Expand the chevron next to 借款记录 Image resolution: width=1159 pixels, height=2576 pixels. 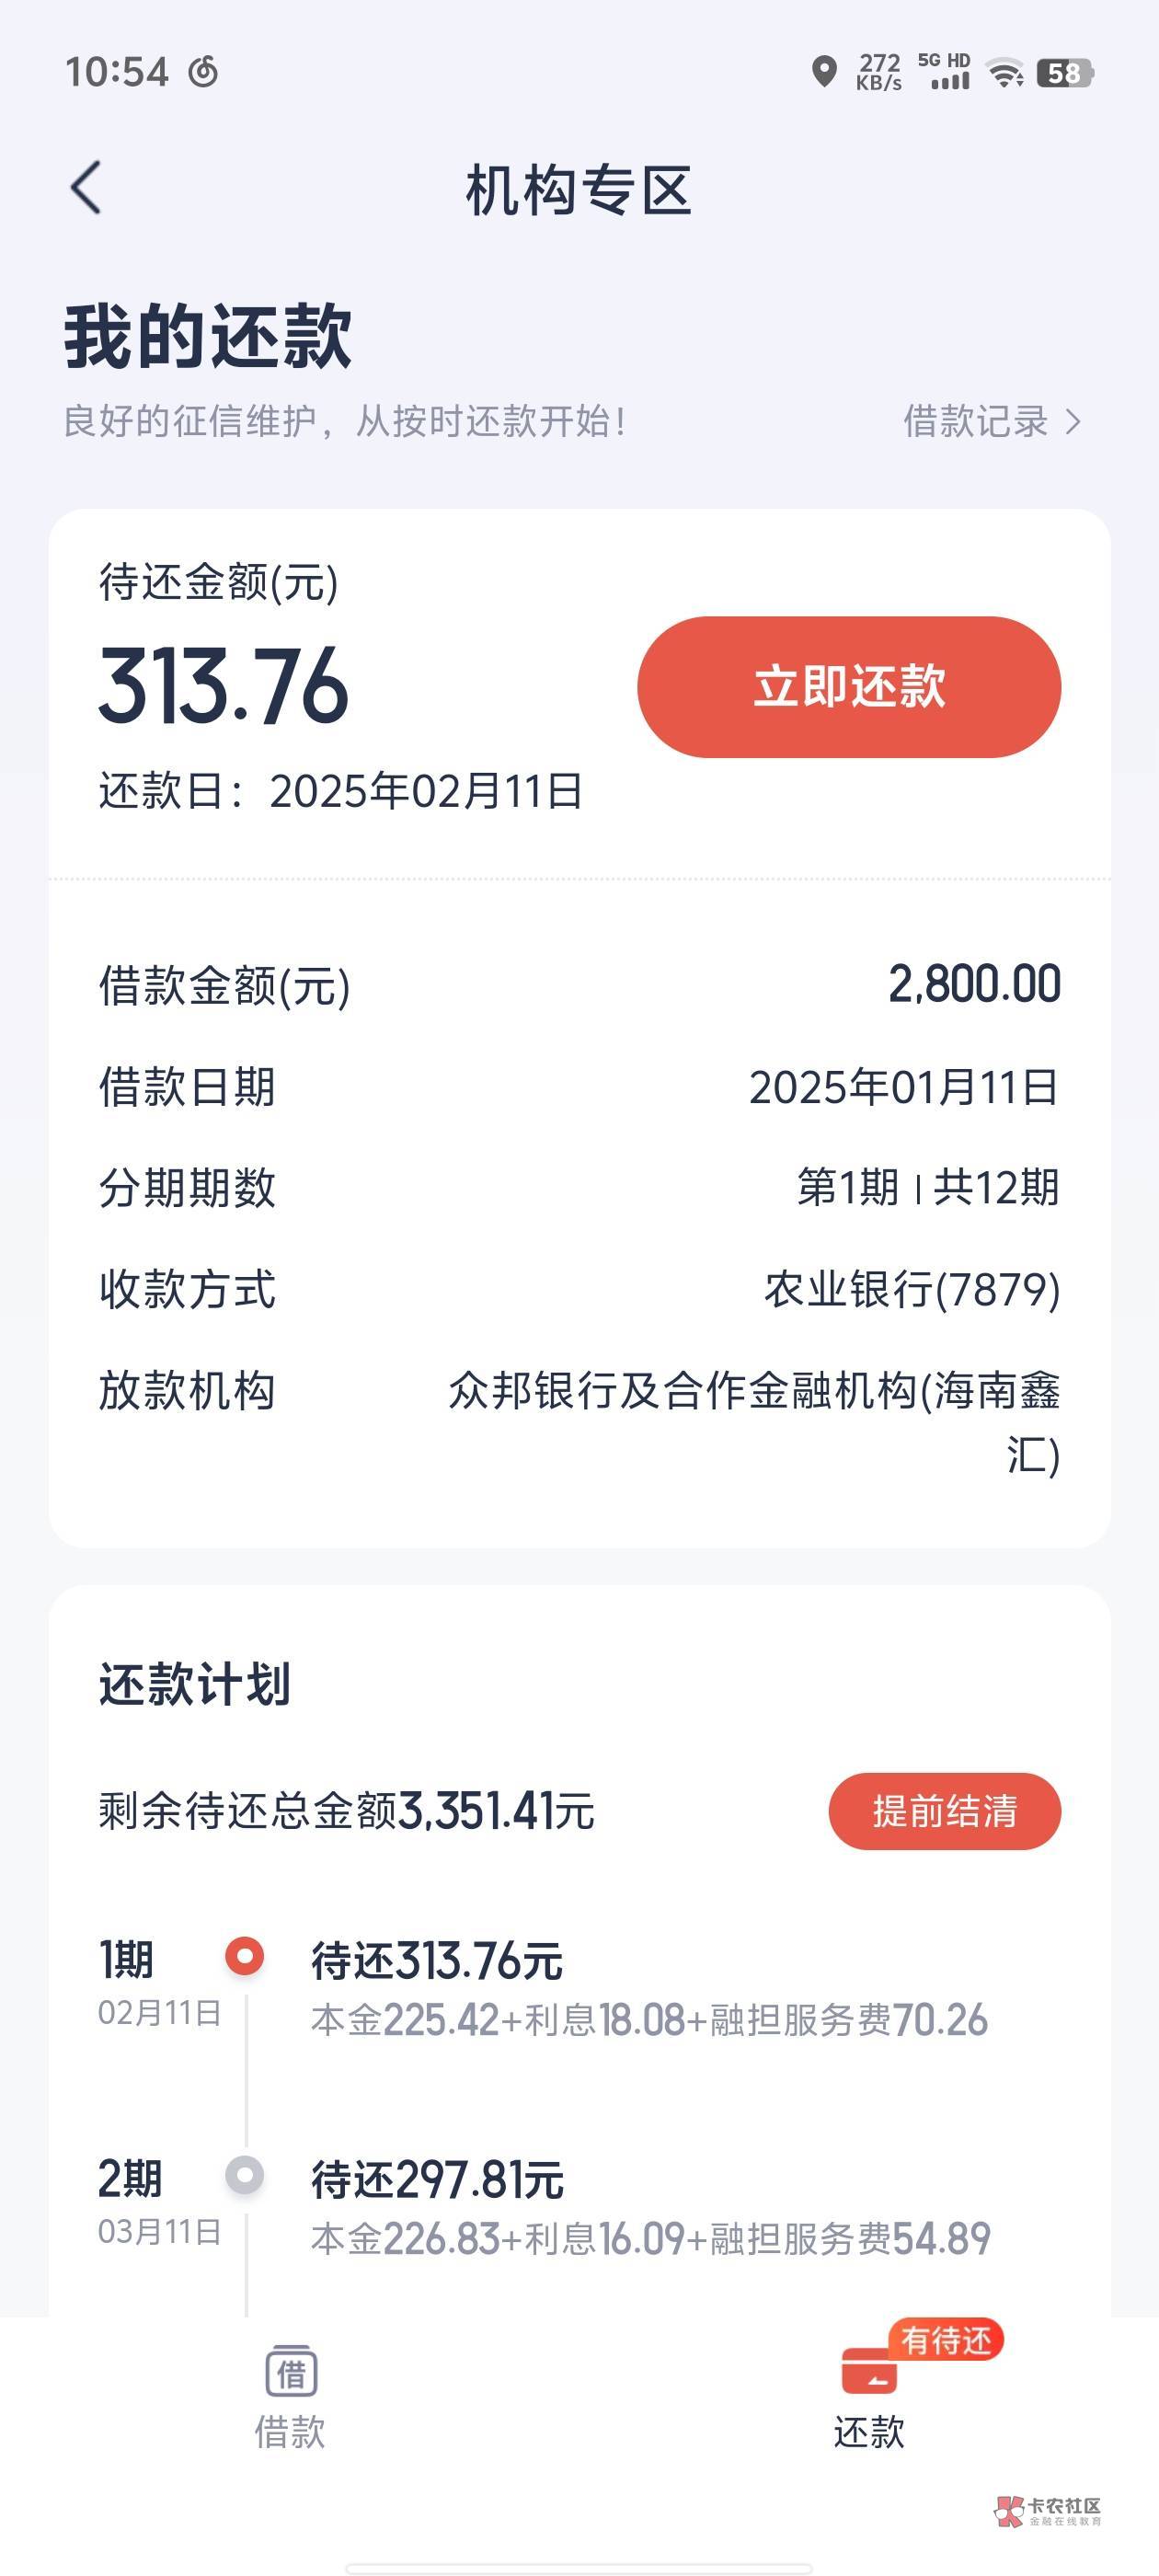1073,421
